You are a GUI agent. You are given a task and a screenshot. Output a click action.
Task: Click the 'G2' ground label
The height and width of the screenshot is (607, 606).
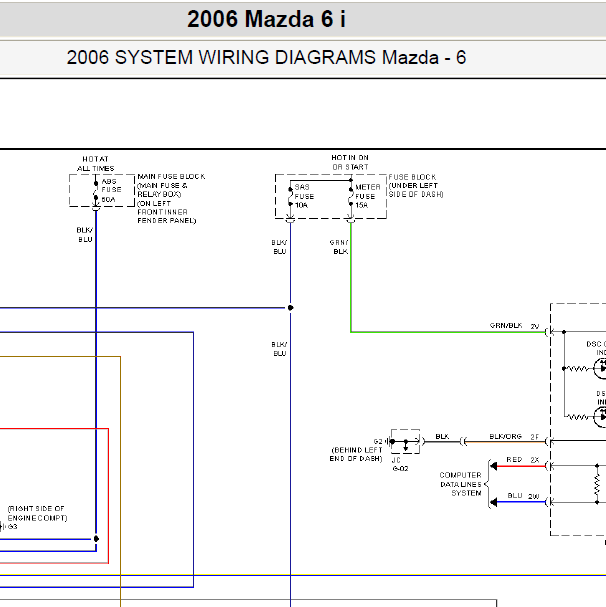tap(378, 441)
